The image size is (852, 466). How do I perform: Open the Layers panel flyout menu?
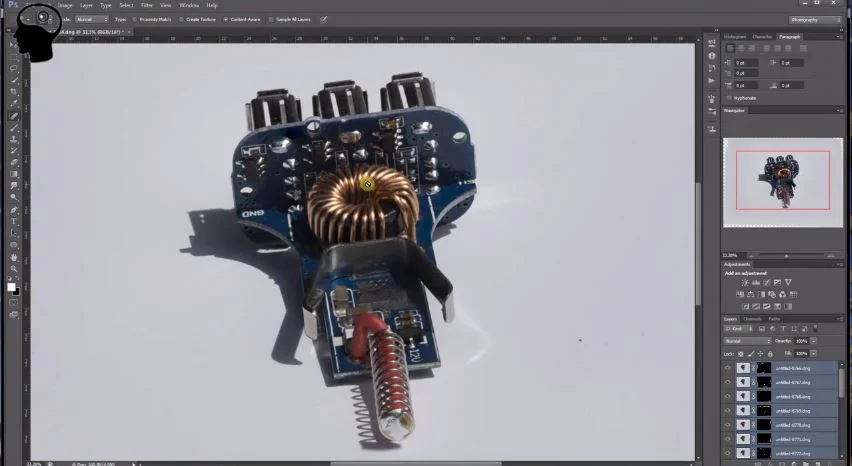pyautogui.click(x=839, y=319)
